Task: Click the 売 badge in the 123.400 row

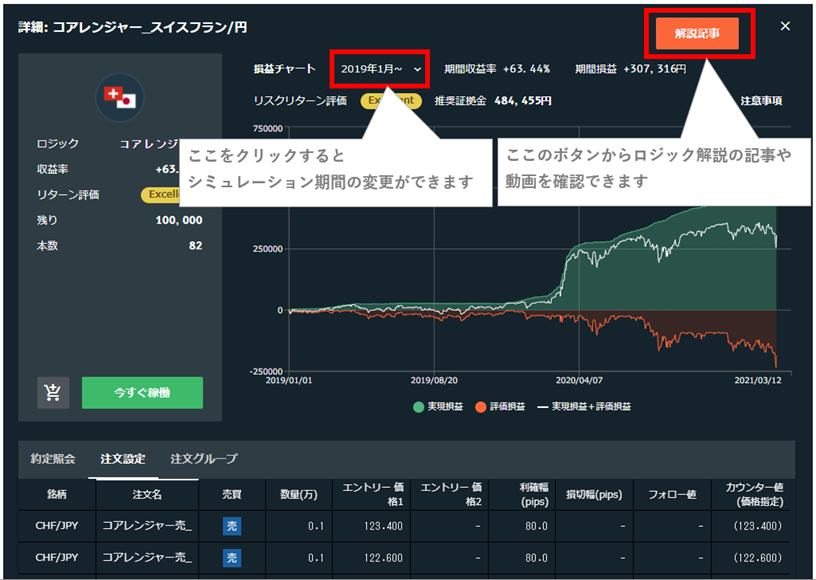Action: point(232,526)
